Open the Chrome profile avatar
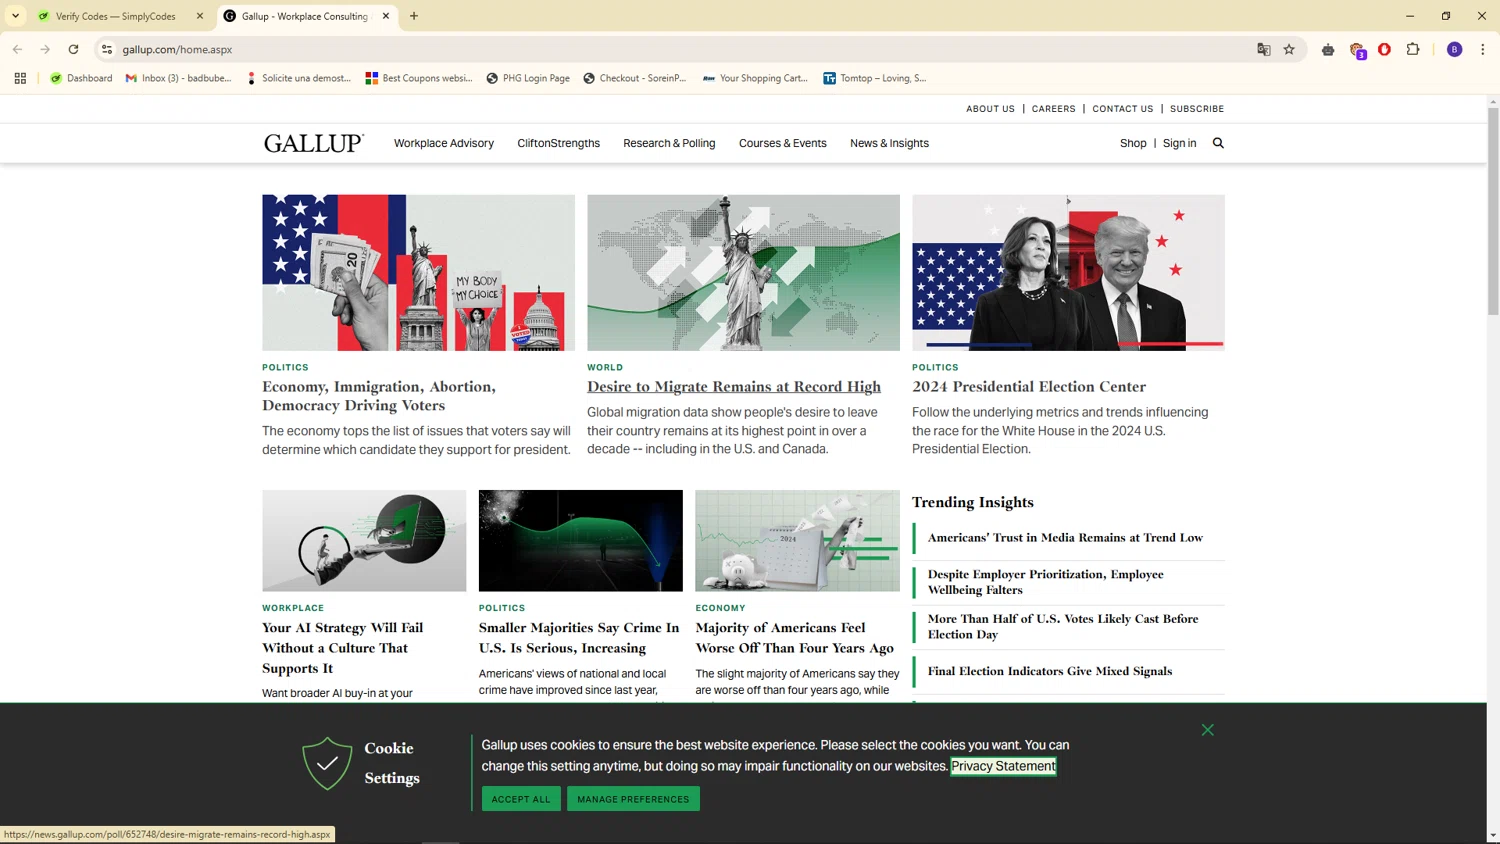Image resolution: width=1500 pixels, height=844 pixels. tap(1455, 49)
